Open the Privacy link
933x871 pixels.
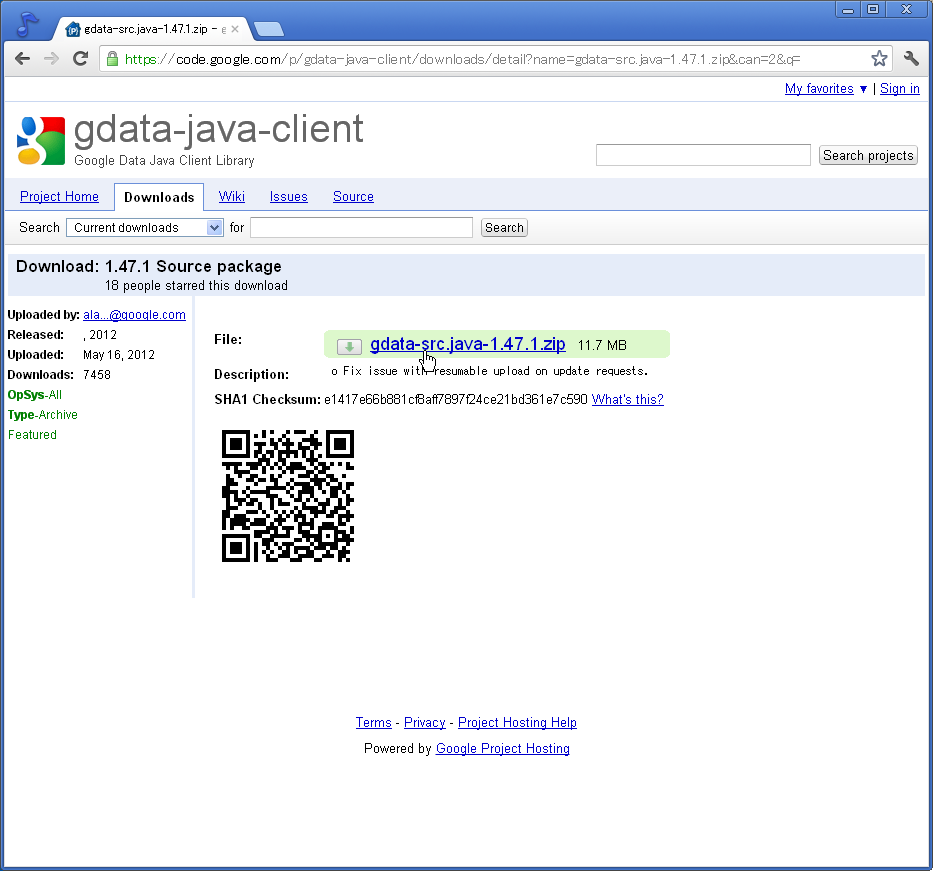[x=425, y=722]
